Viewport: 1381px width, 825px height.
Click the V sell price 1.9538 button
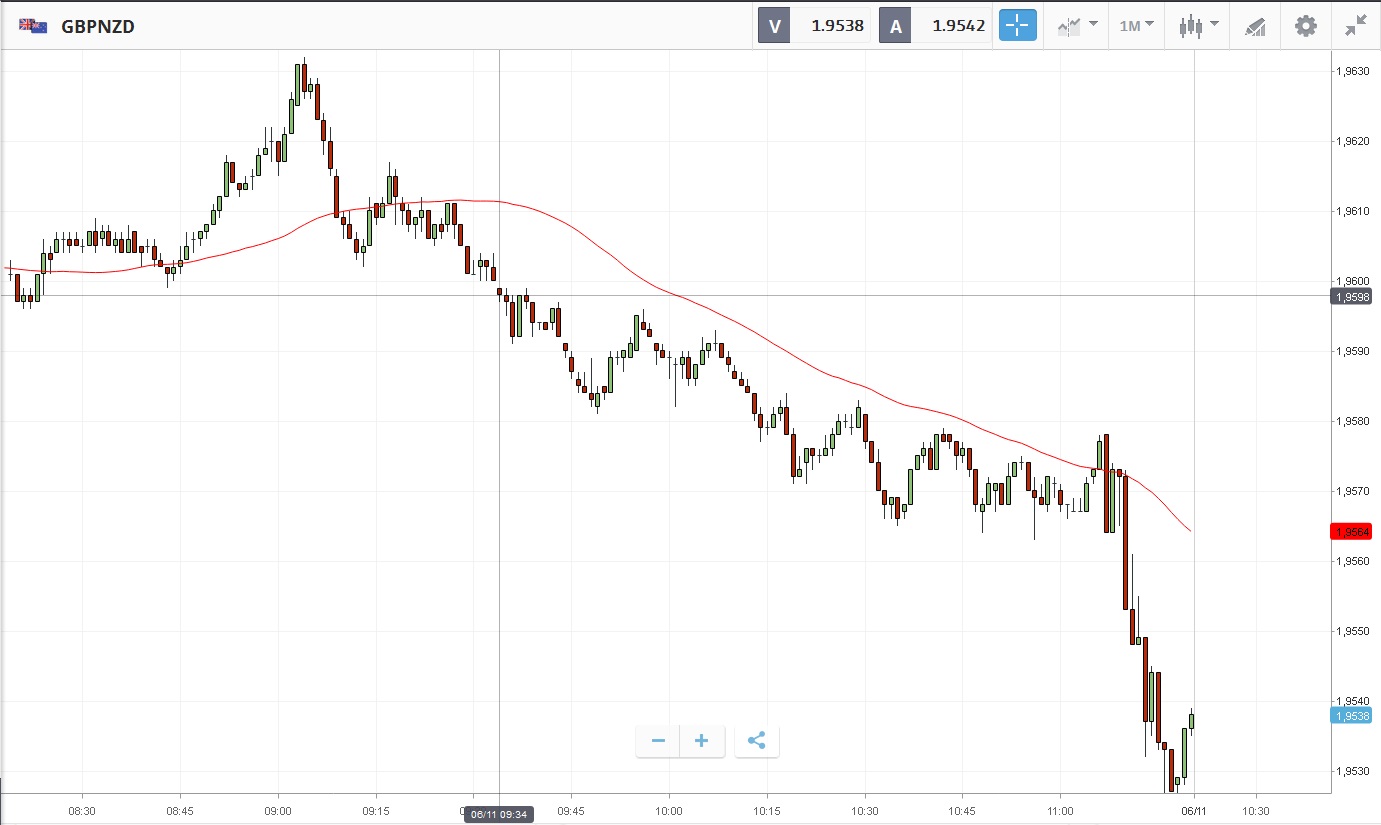814,26
